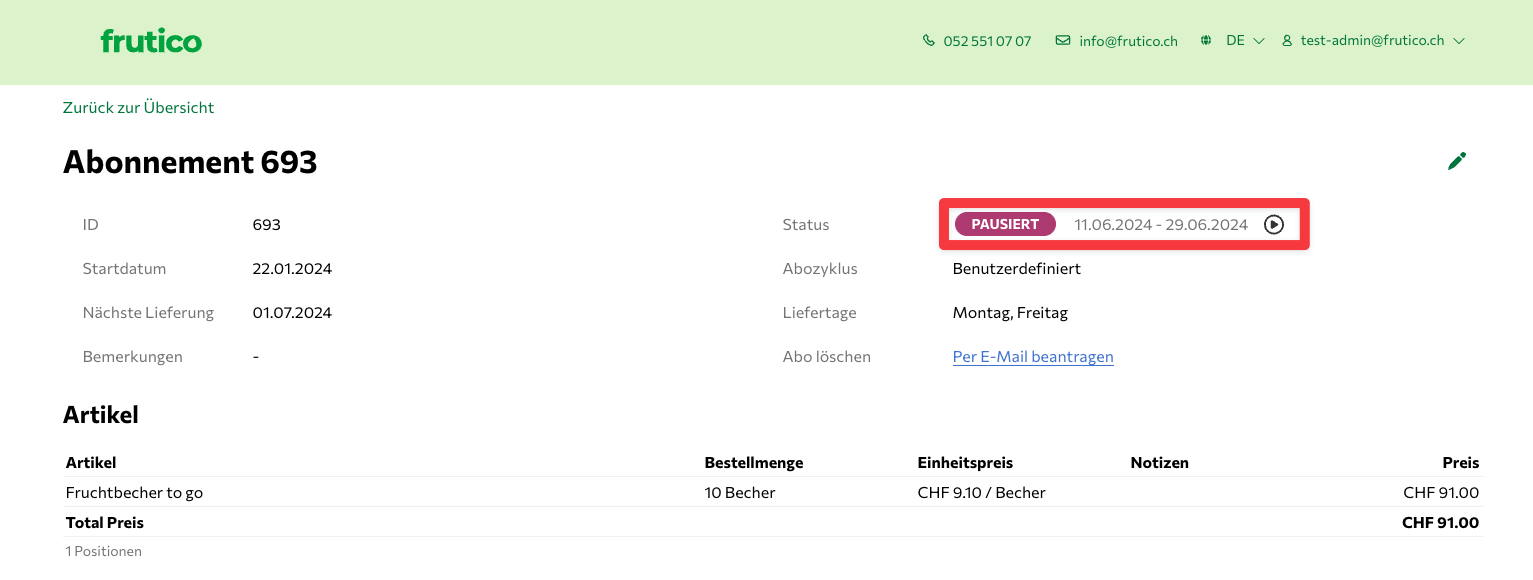Click the Einheitspreis column header

[x=965, y=463]
